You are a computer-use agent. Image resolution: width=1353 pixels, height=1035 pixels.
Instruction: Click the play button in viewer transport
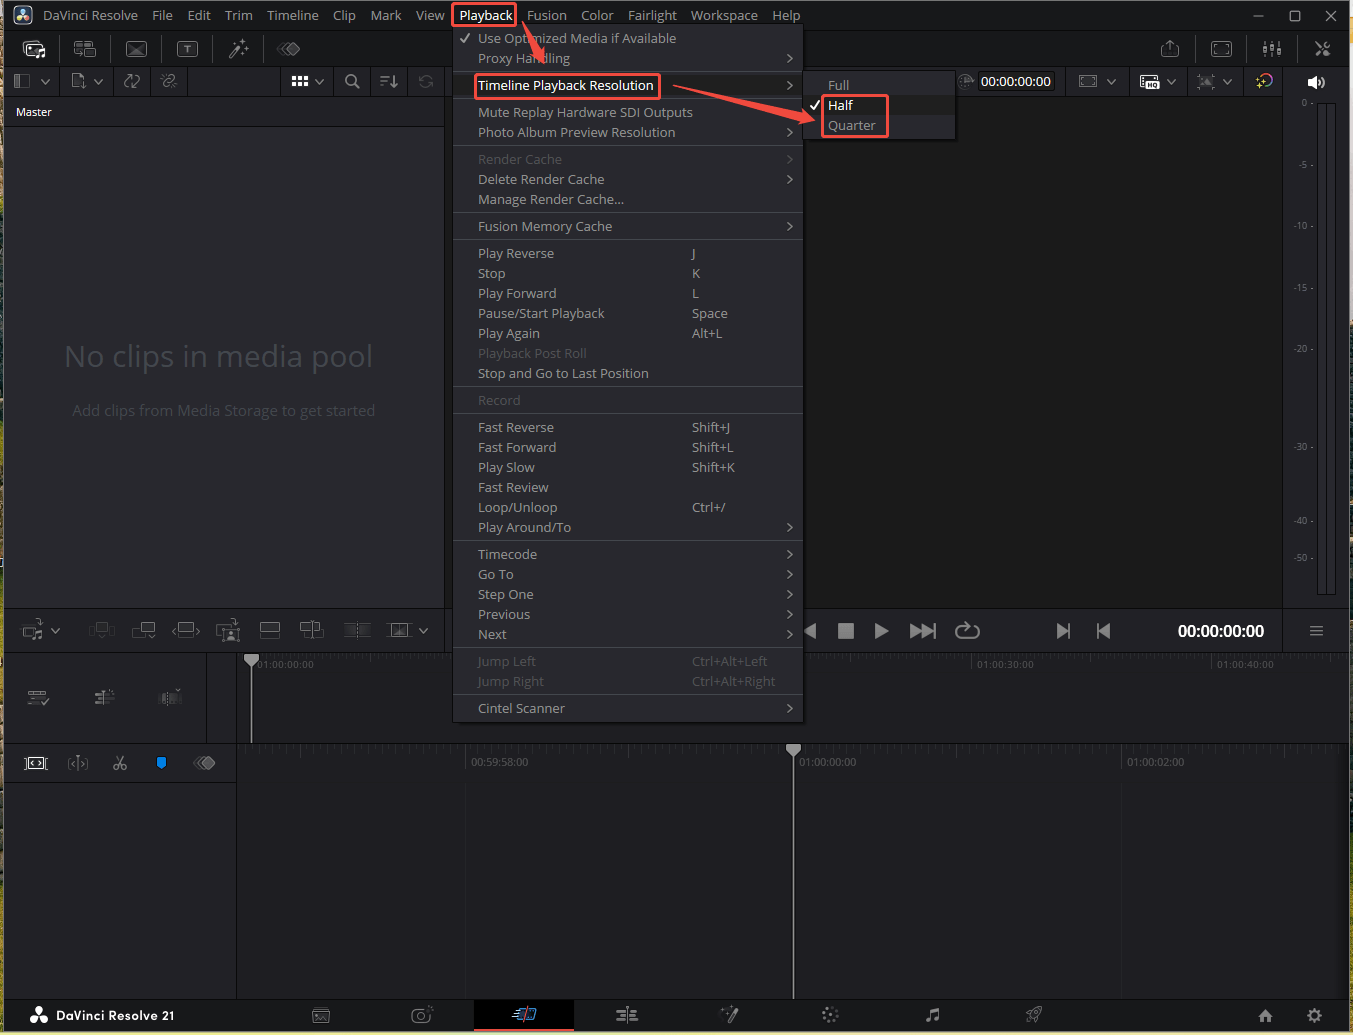click(x=881, y=630)
